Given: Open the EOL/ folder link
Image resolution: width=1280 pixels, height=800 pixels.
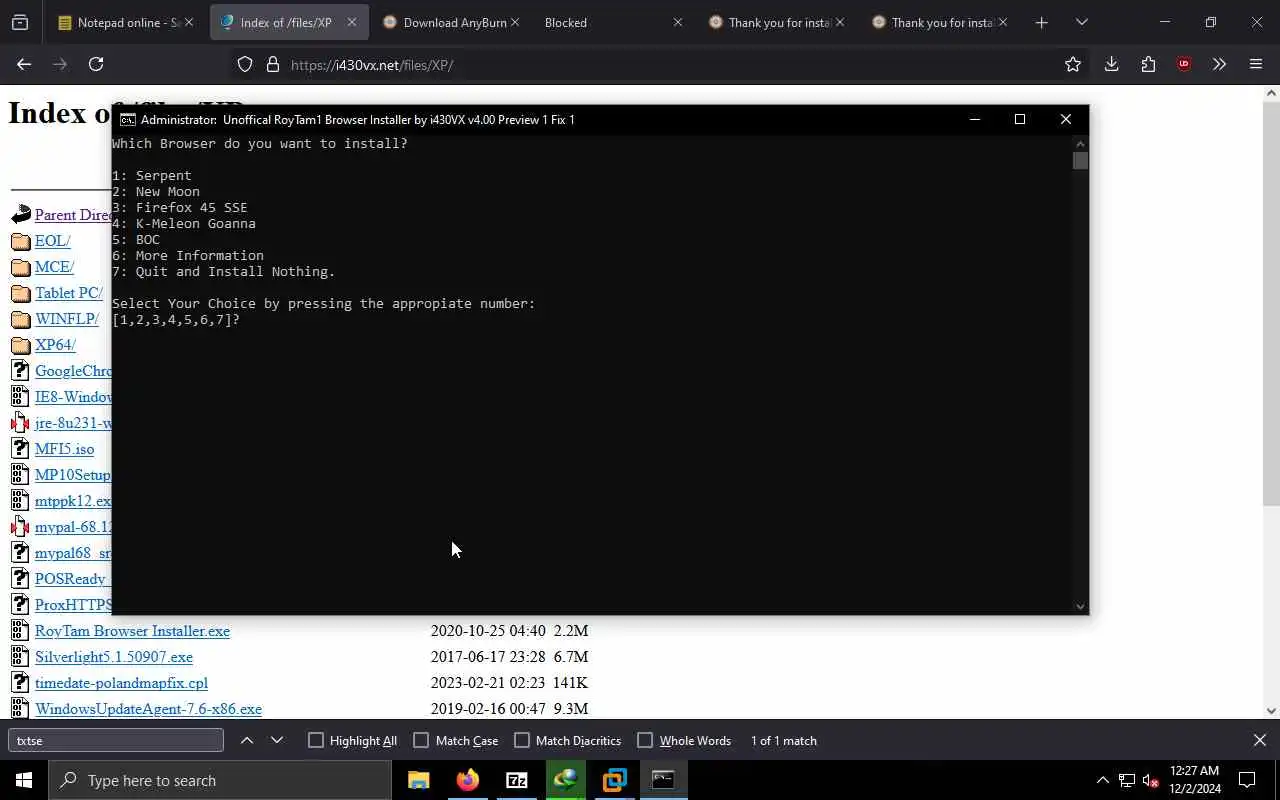Looking at the screenshot, I should [x=52, y=241].
